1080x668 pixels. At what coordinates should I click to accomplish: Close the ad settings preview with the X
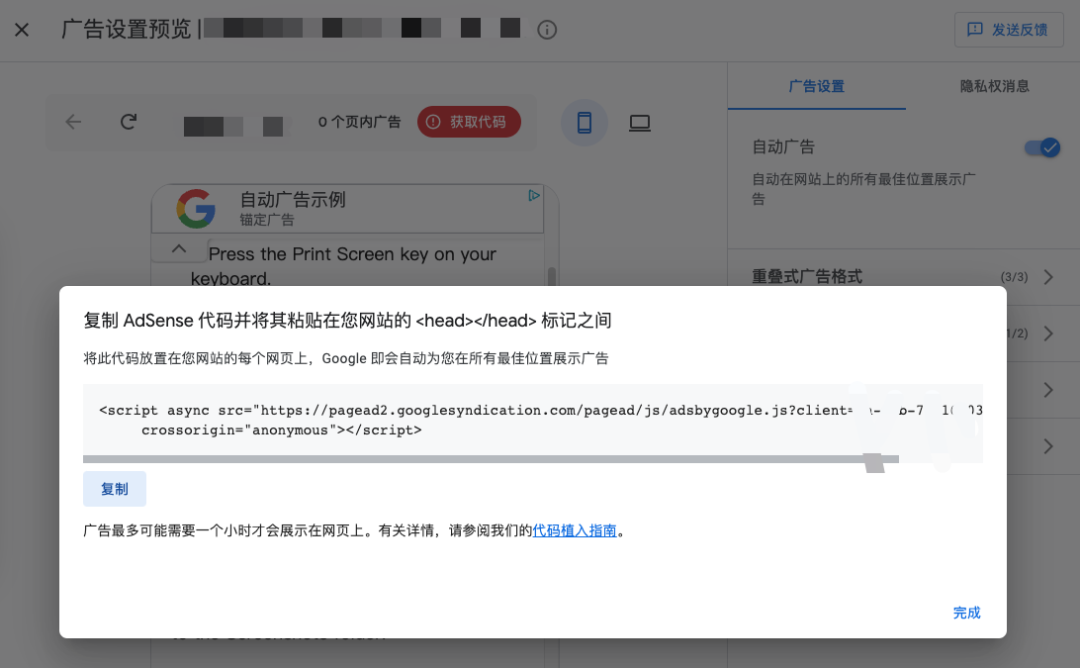click(x=22, y=29)
